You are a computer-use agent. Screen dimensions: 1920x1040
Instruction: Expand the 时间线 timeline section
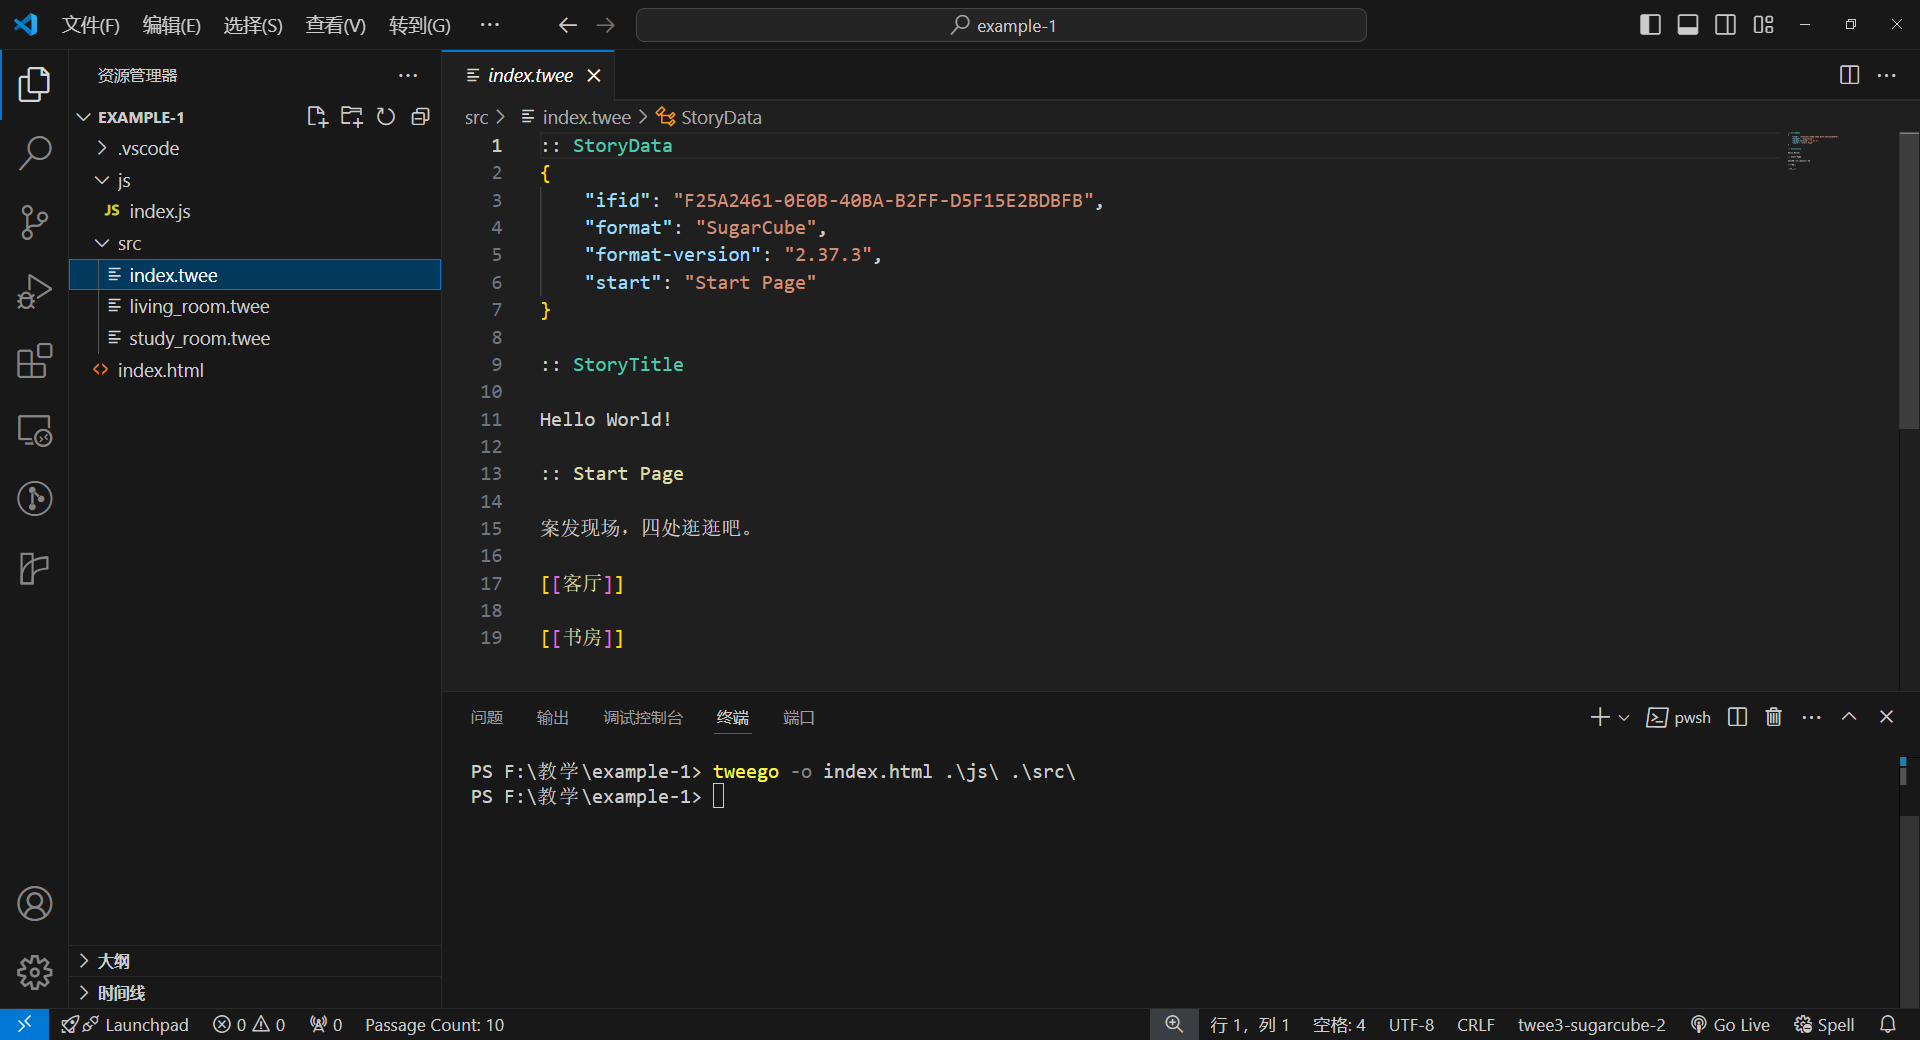[255, 993]
